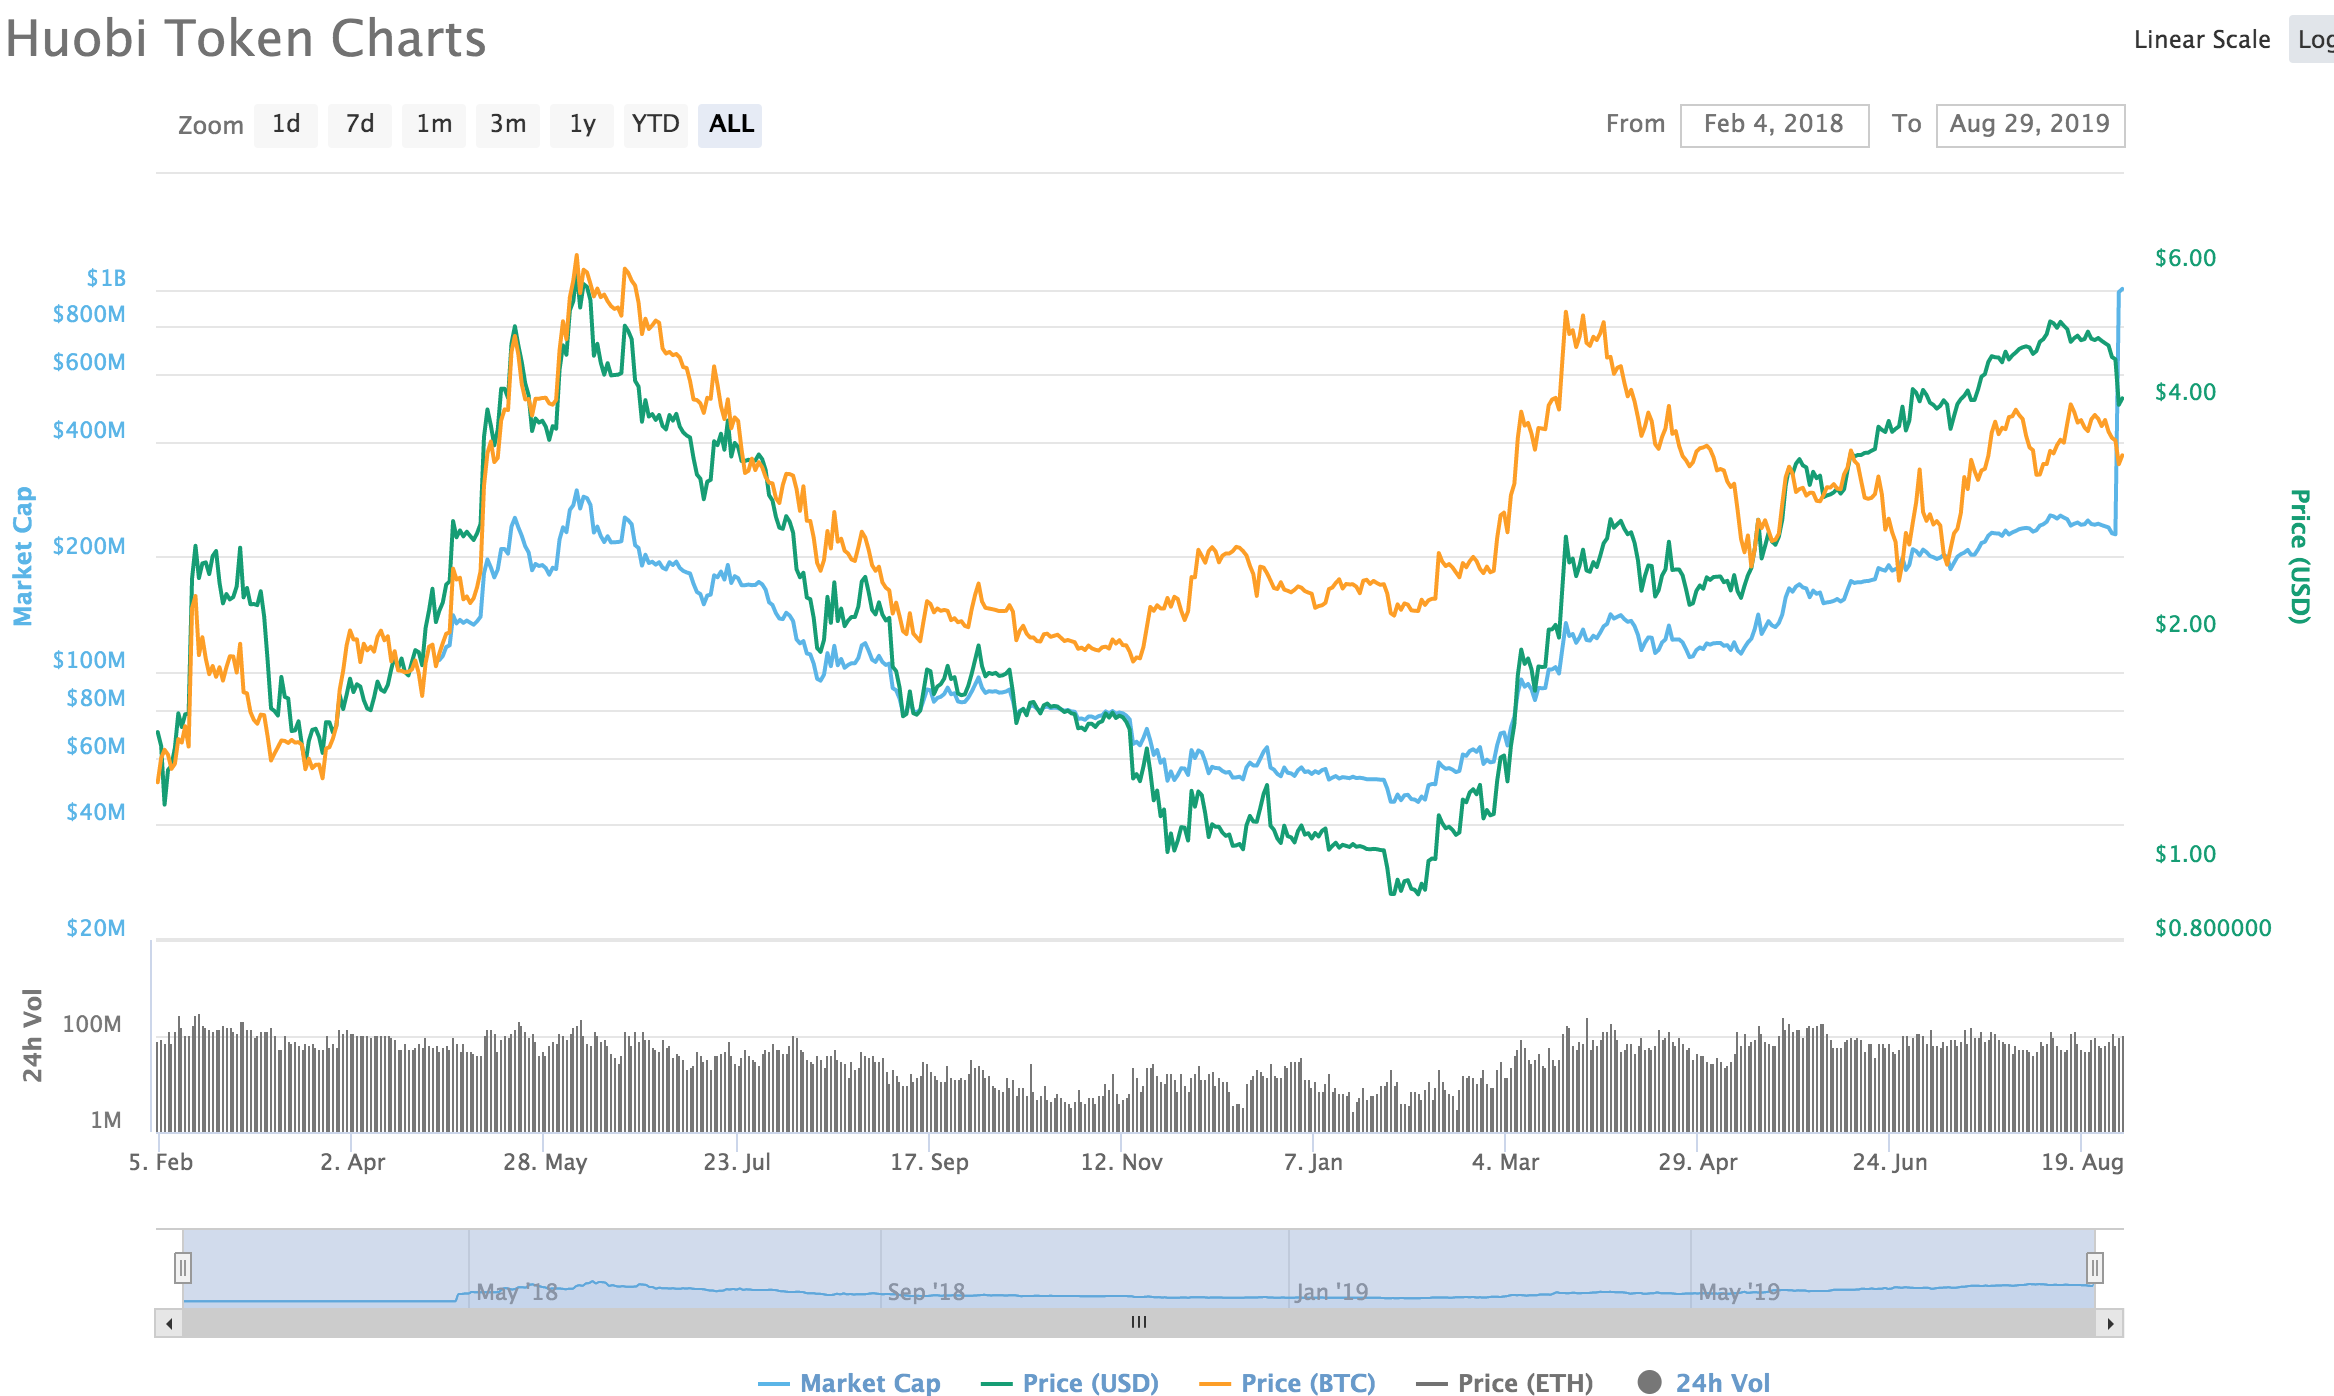This screenshot has width=2334, height=1396.
Task: Click the Sep '18 navigator label
Action: click(x=926, y=1292)
